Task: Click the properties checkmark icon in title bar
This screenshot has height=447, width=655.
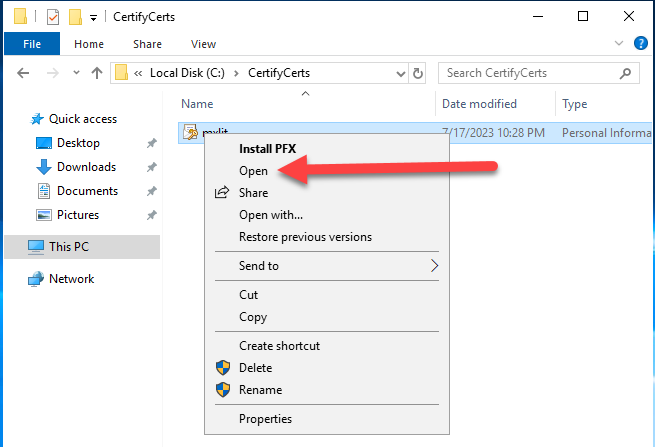Action: tap(53, 17)
